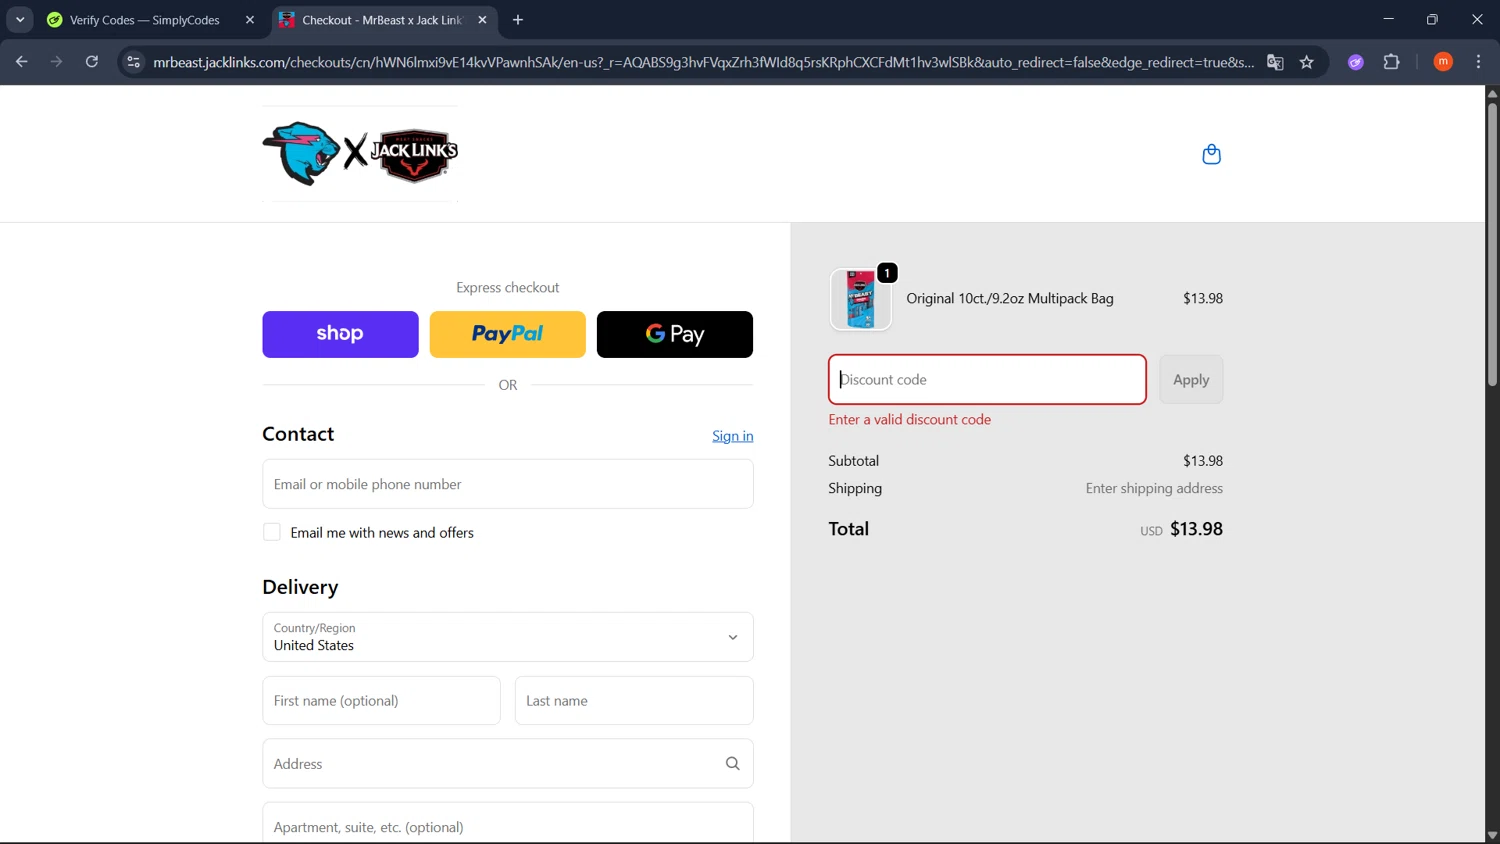Open the Extensions puzzle icon

(1391, 62)
